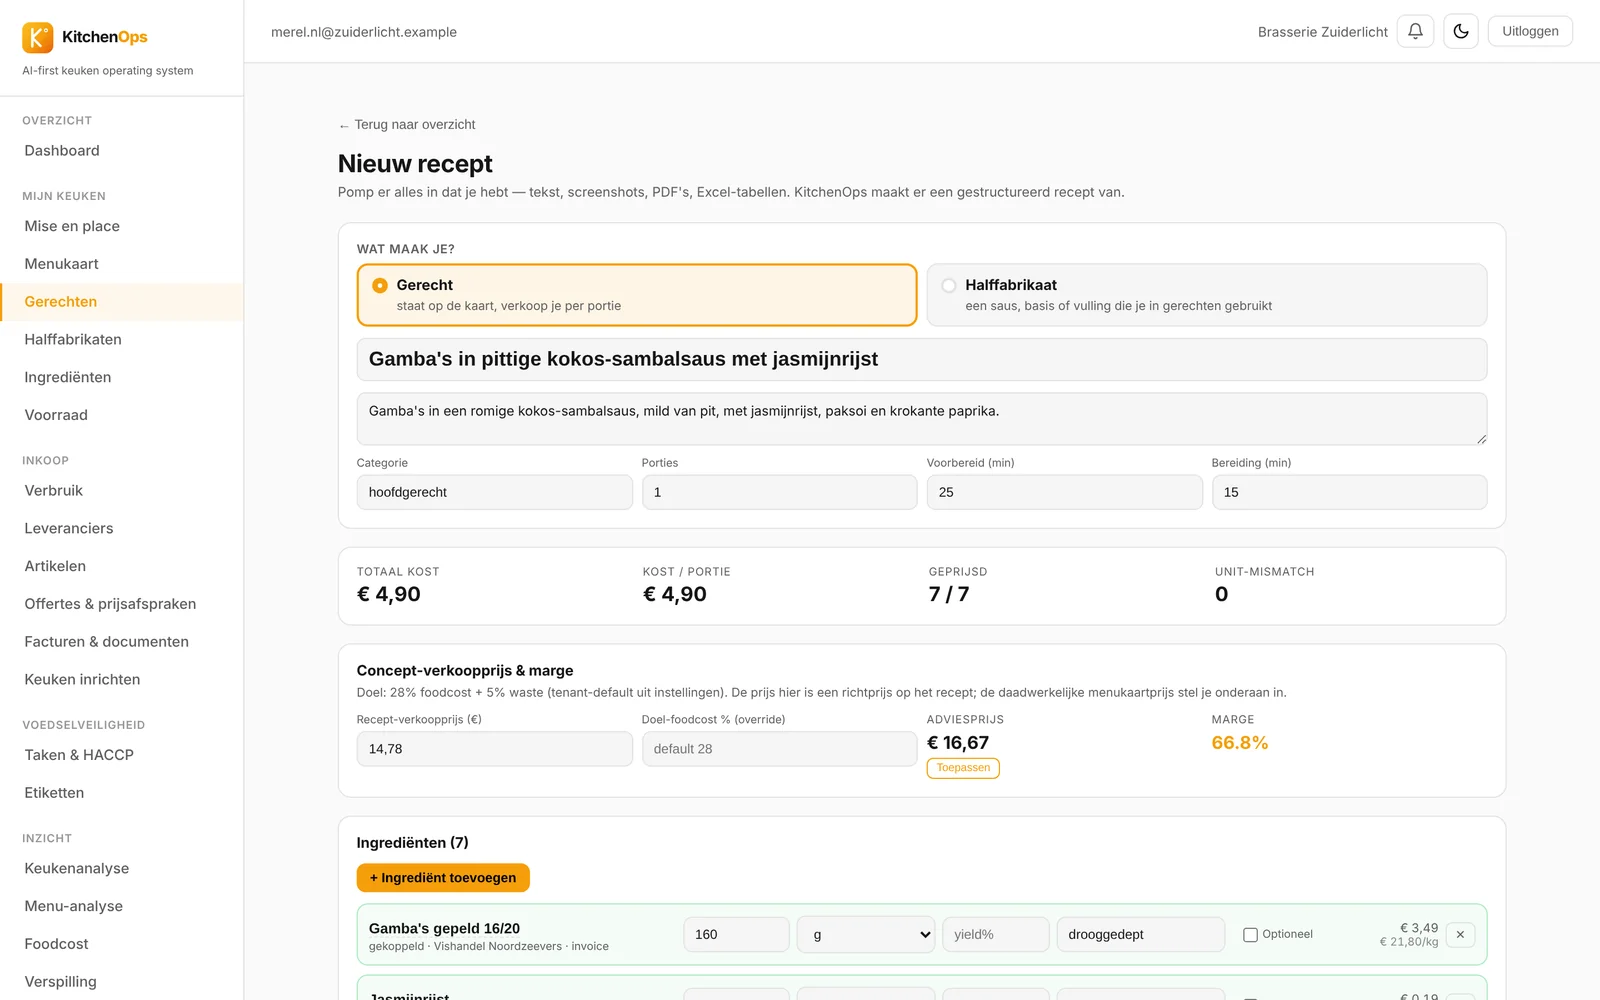
Task: Open the unit dropdown showing g
Action: [x=866, y=934]
